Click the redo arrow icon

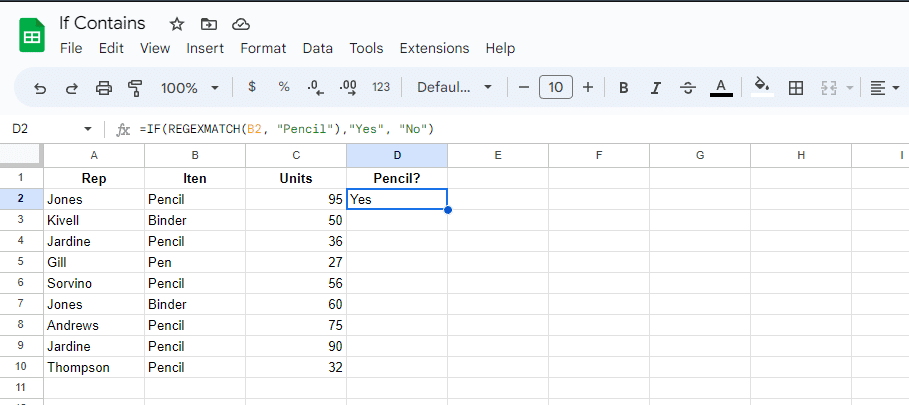72,88
